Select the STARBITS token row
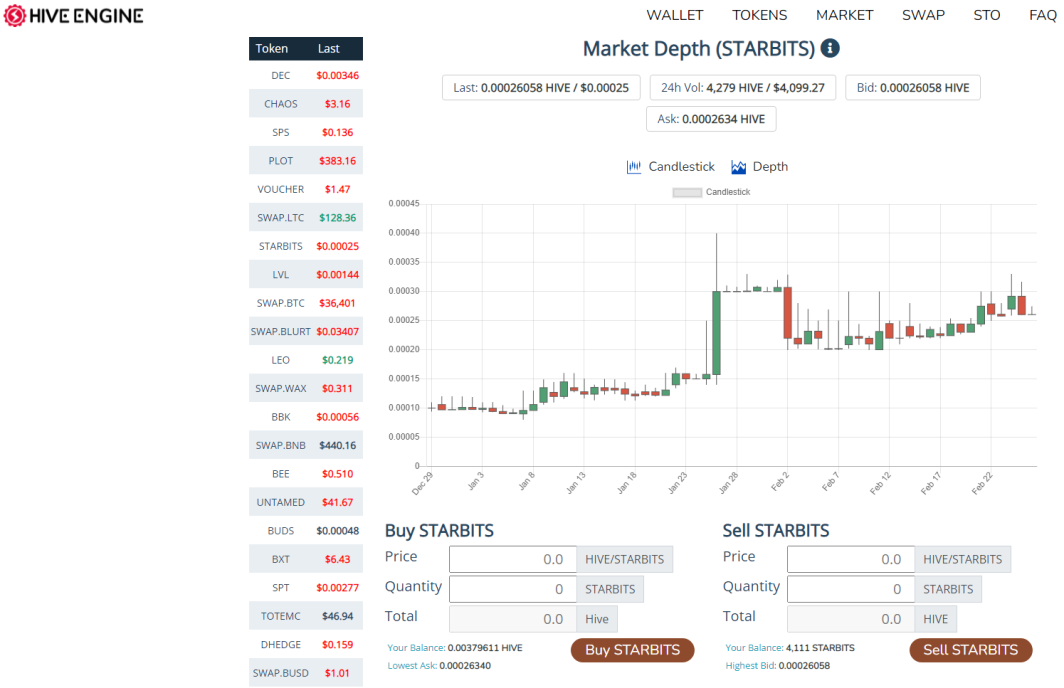This screenshot has width=1064, height=688. (305, 246)
